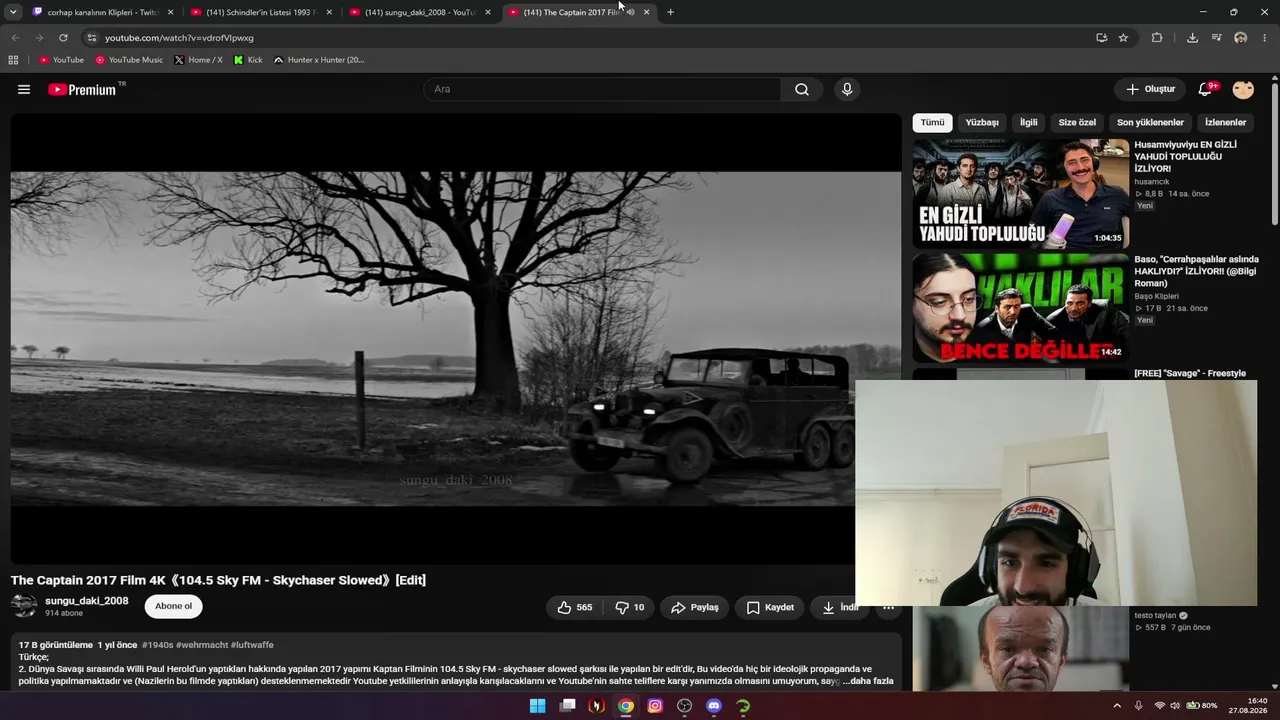Show hidden system tray icons
1280x720 pixels.
pos(1118,706)
